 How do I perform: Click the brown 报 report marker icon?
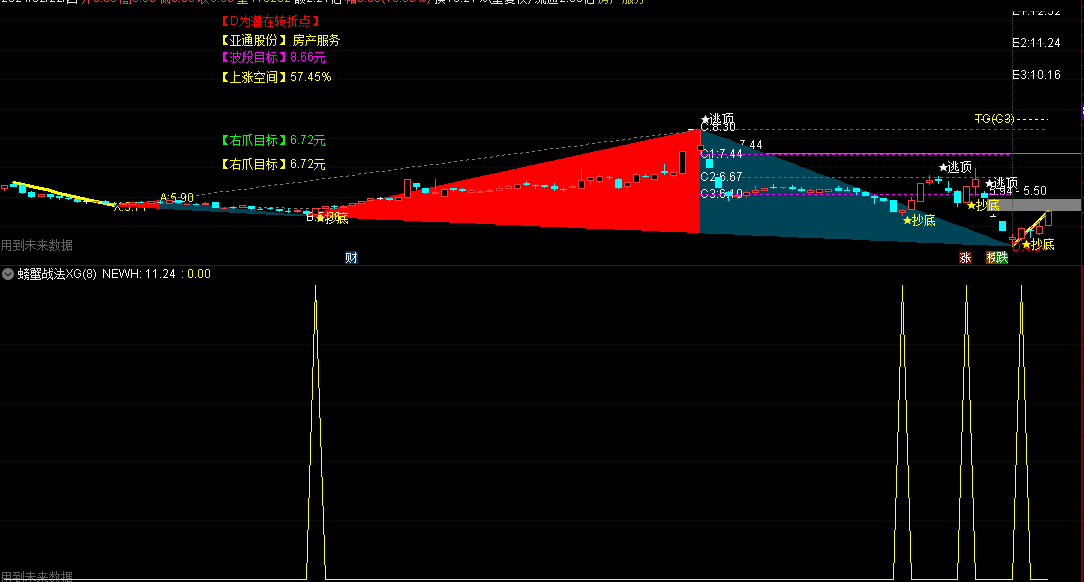(x=991, y=258)
